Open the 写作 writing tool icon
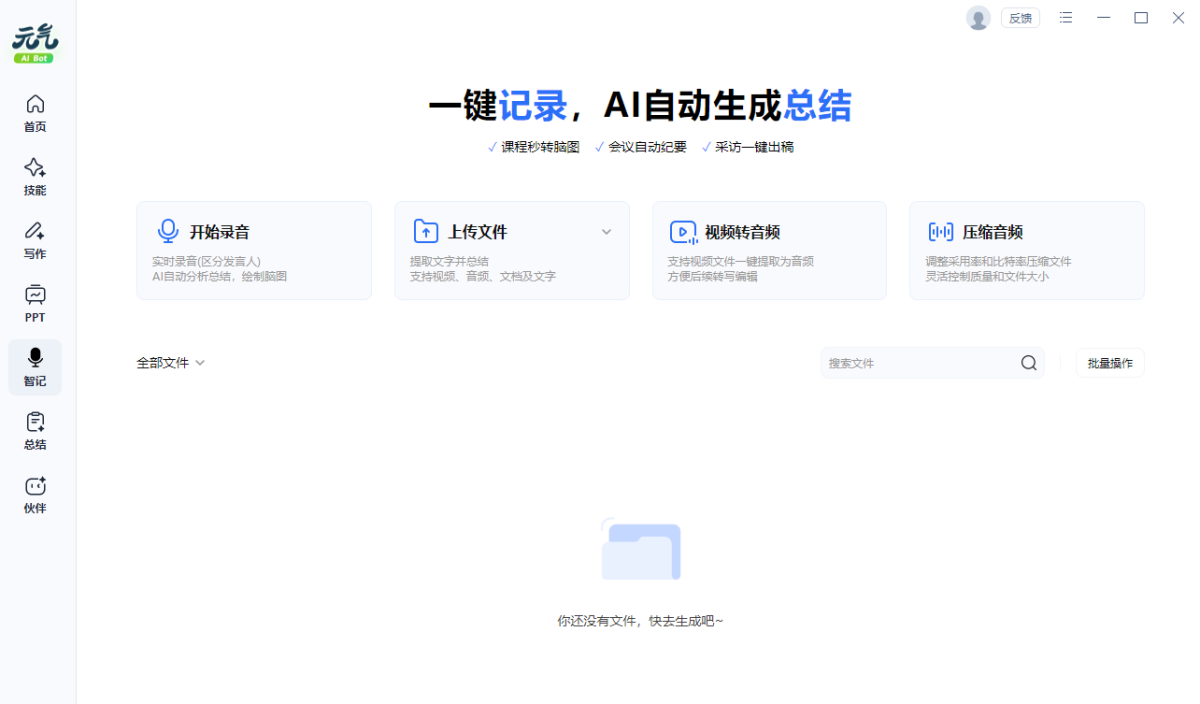 tap(35, 240)
